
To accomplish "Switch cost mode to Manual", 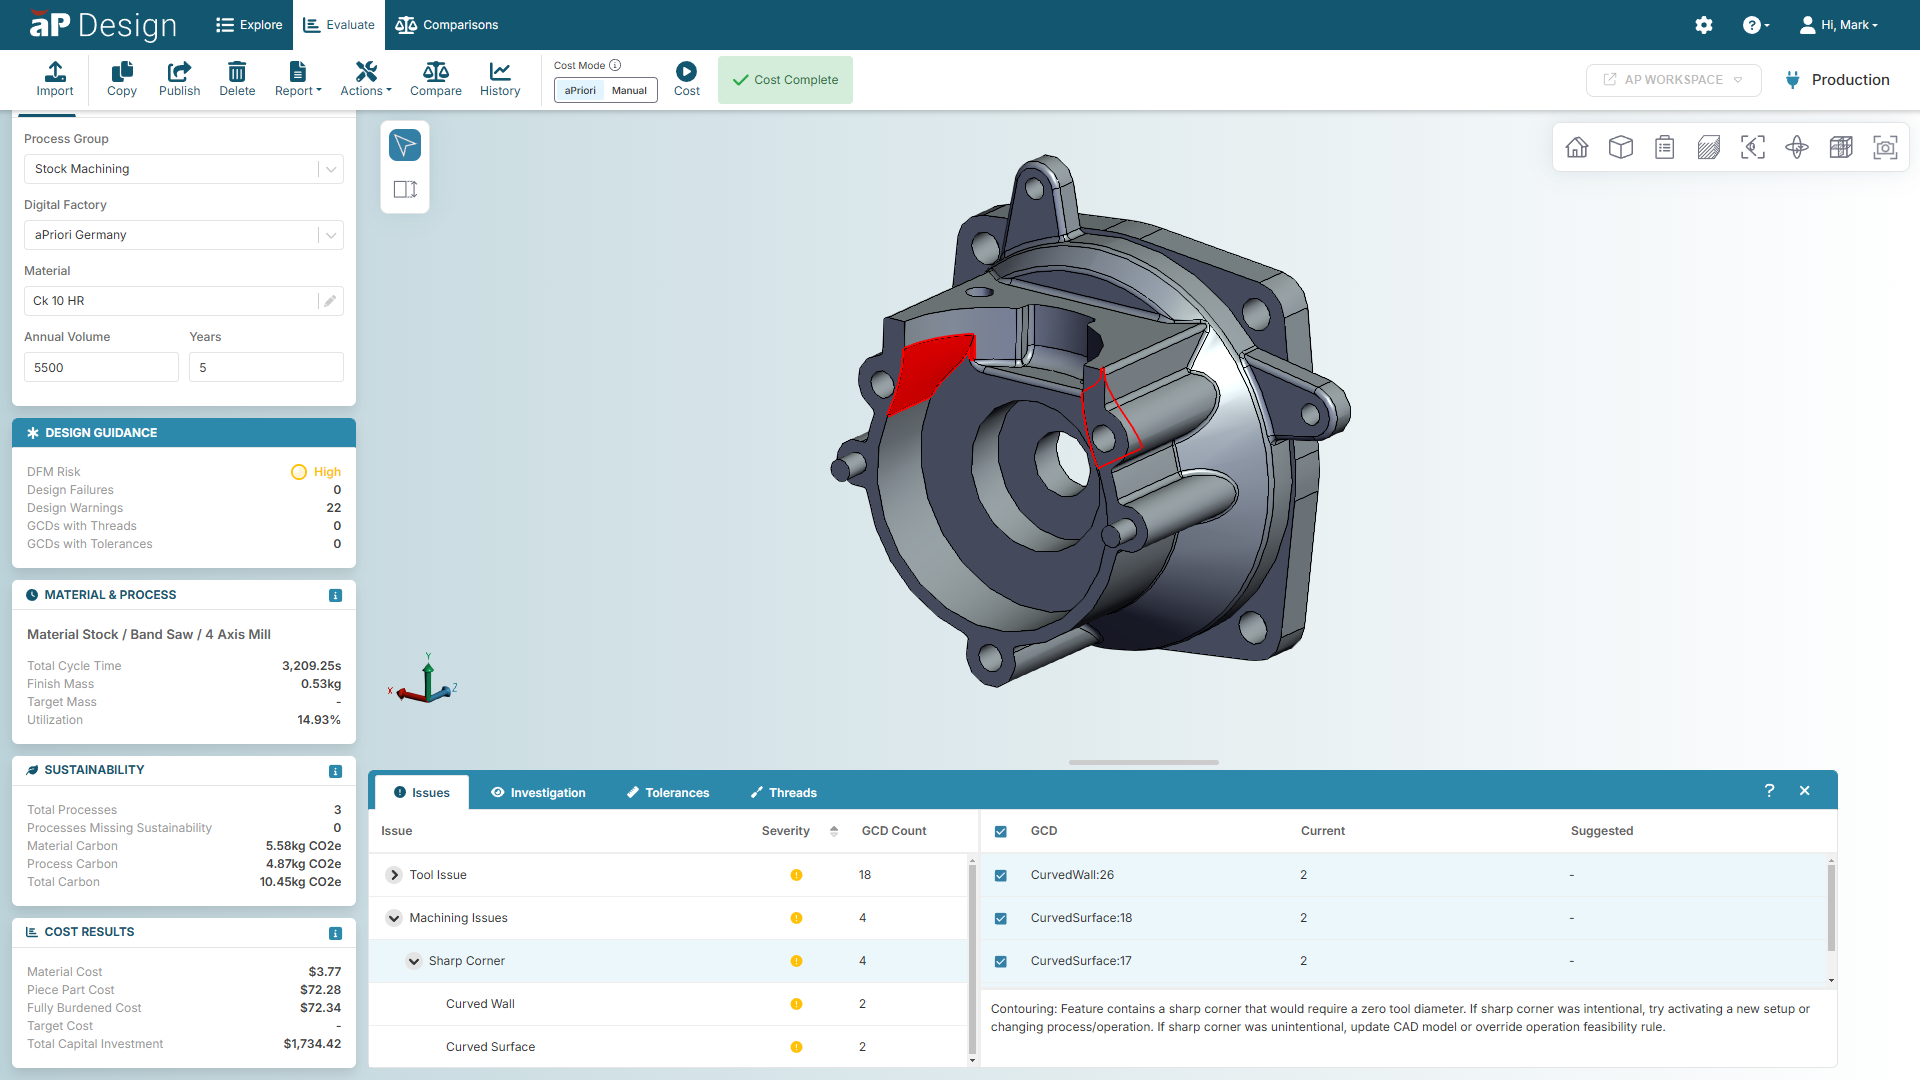I will (629, 90).
